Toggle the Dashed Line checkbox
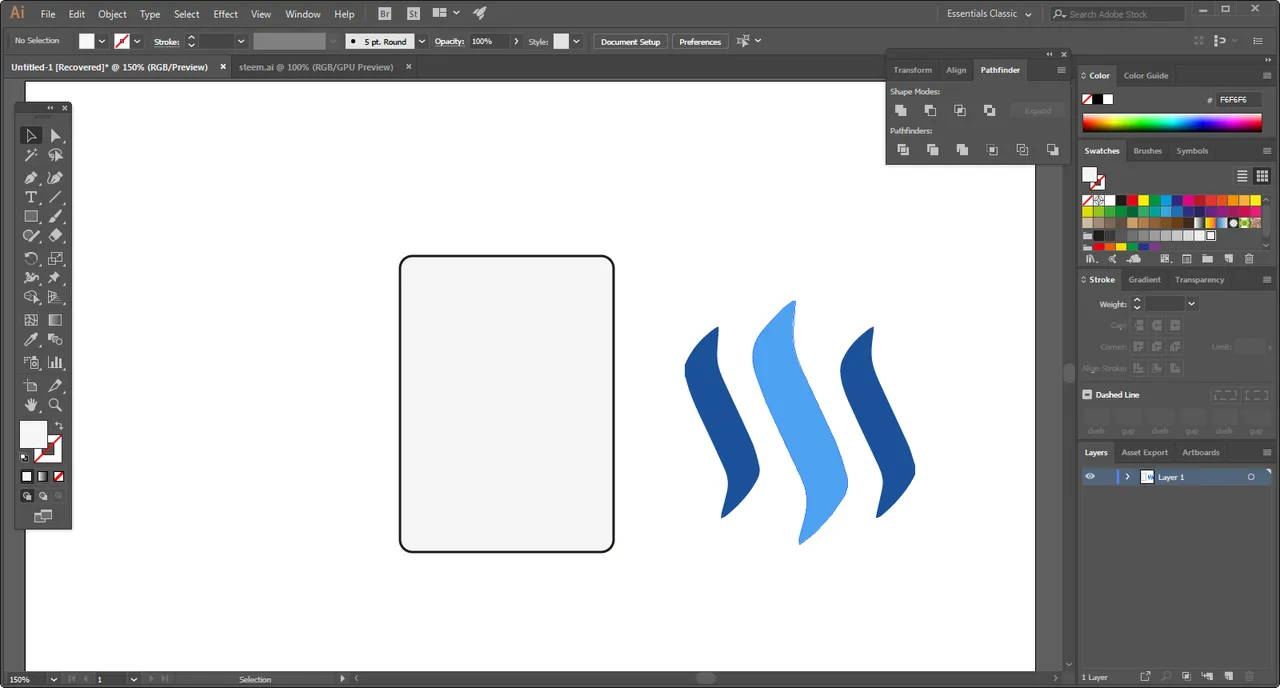Screen dimensions: 1280x688 (1087, 395)
